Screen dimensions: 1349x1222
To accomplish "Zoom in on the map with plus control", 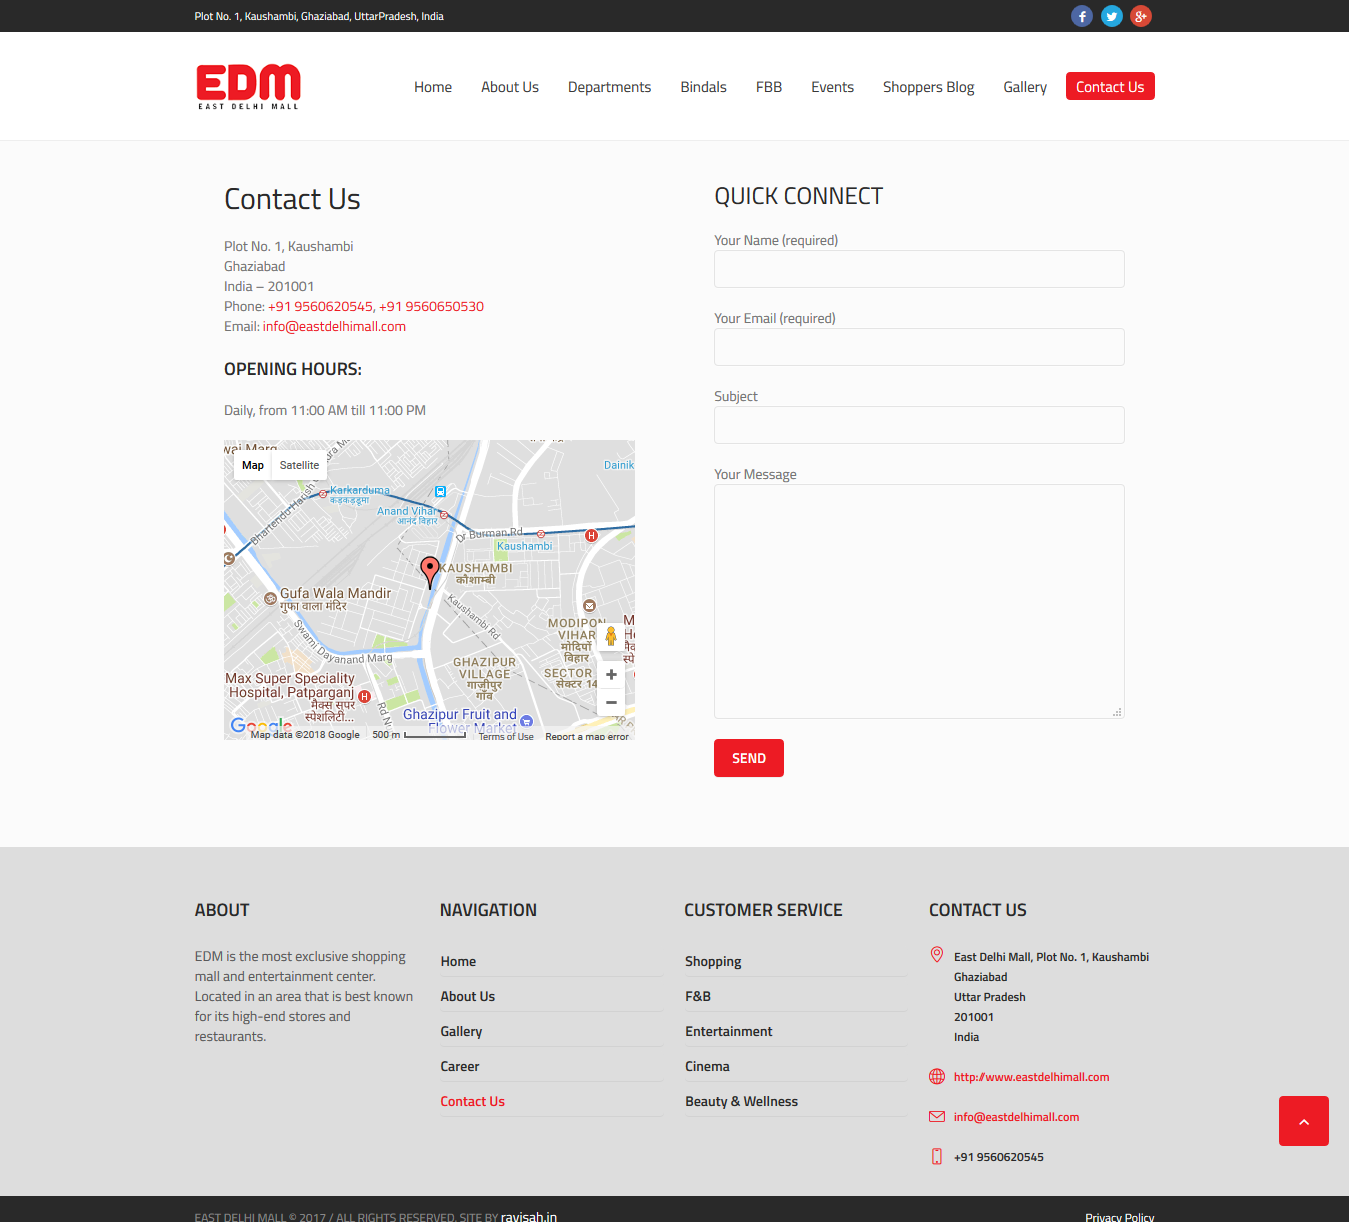I will [x=611, y=674].
